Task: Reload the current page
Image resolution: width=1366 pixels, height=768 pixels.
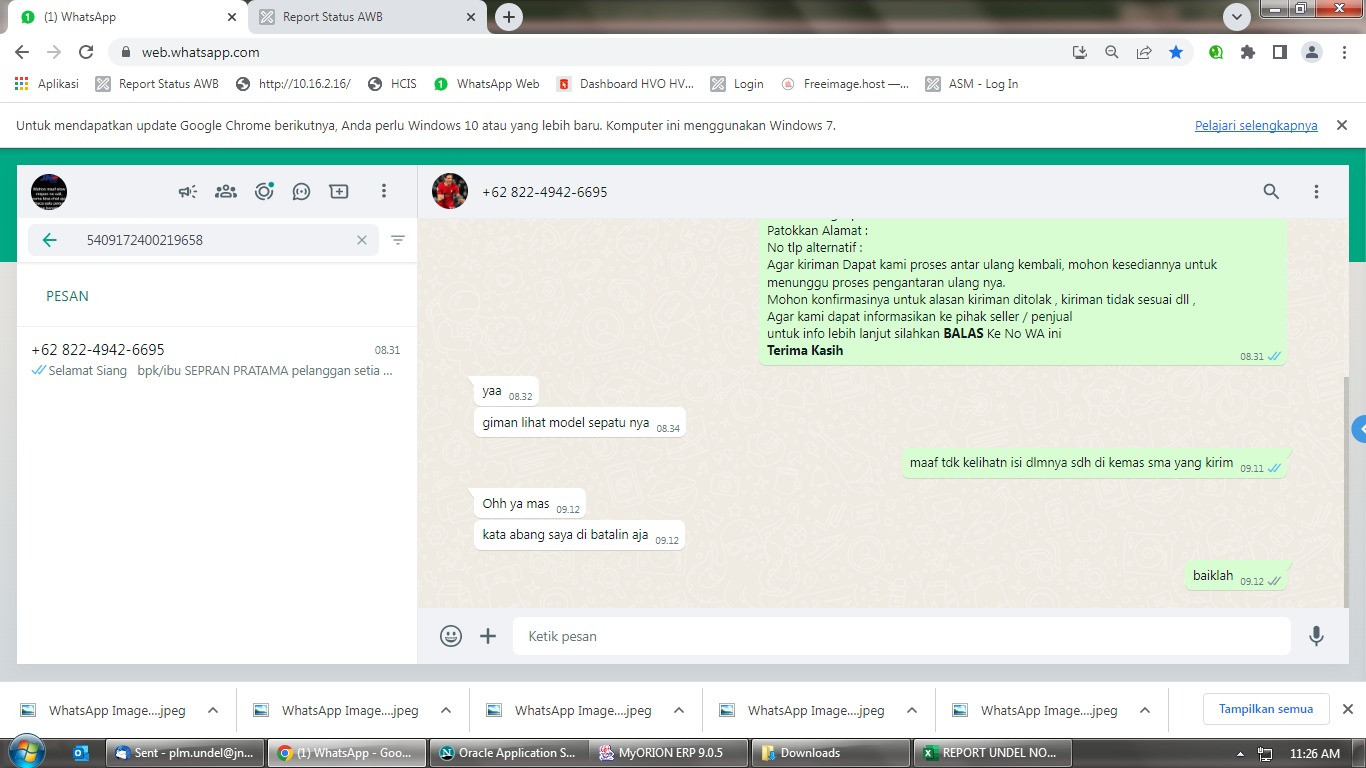Action: [x=86, y=52]
